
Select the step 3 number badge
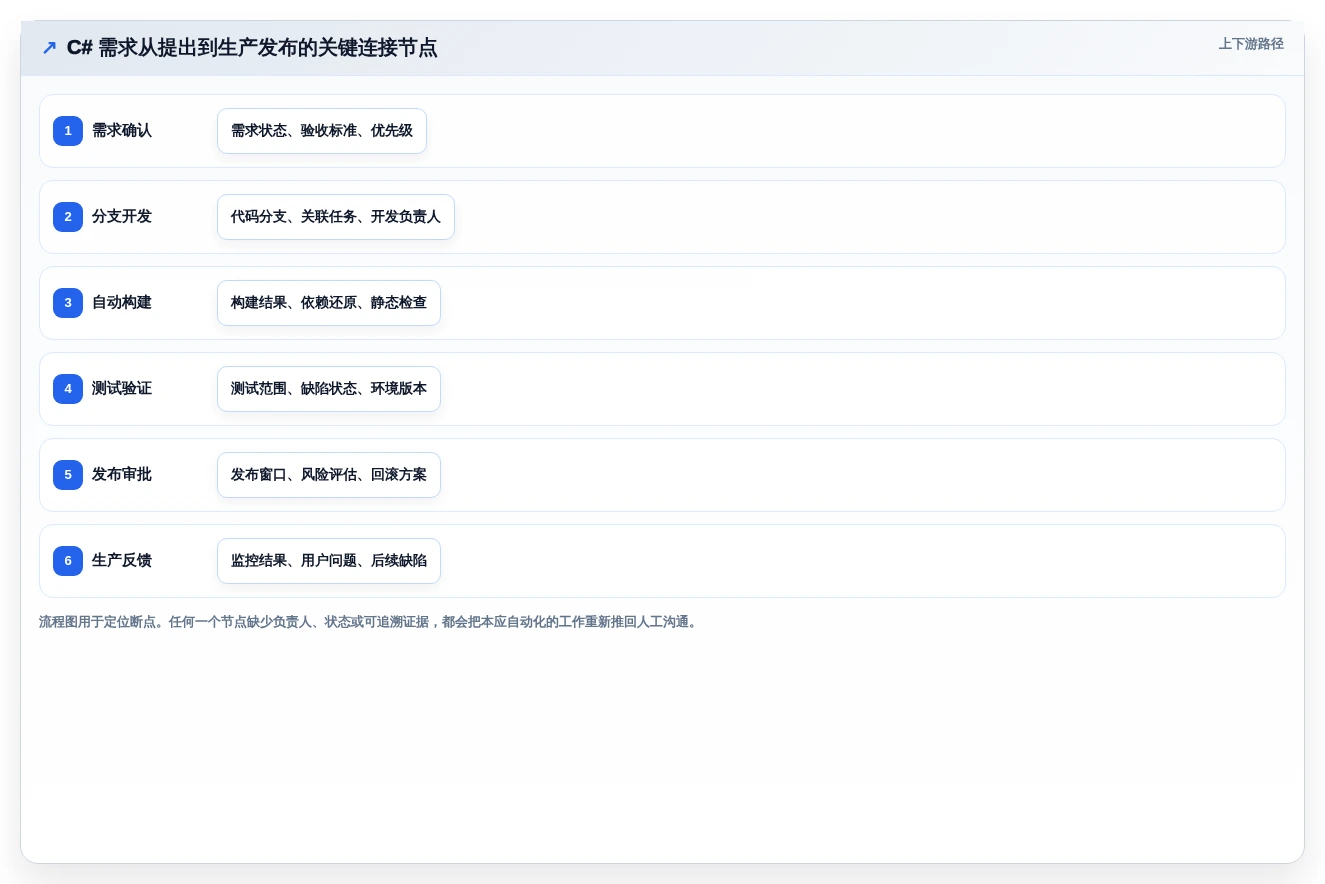click(68, 303)
